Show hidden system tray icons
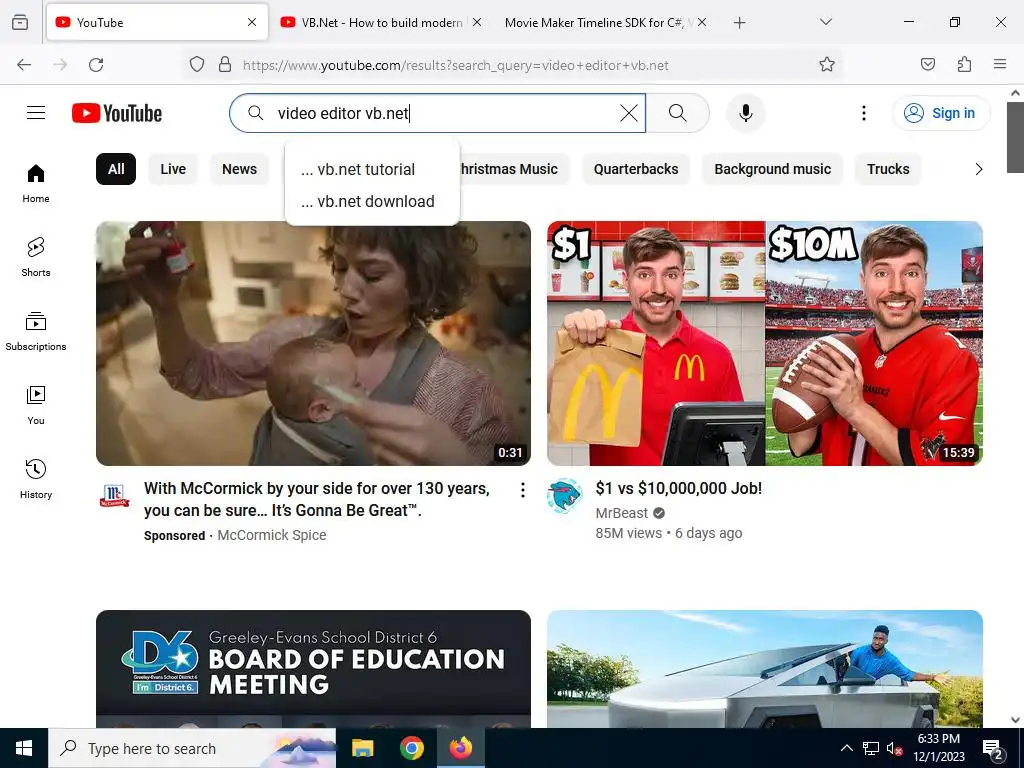Viewport: 1024px width, 768px height. (846, 748)
